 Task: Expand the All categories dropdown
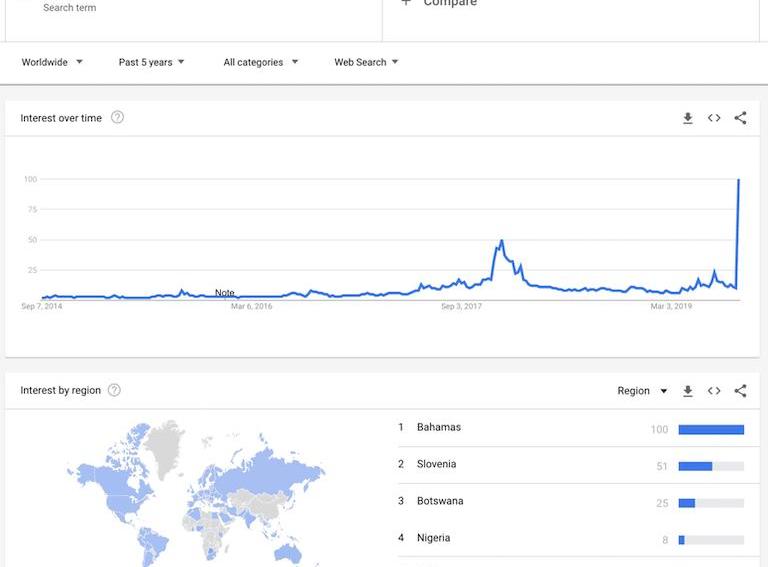[x=261, y=62]
